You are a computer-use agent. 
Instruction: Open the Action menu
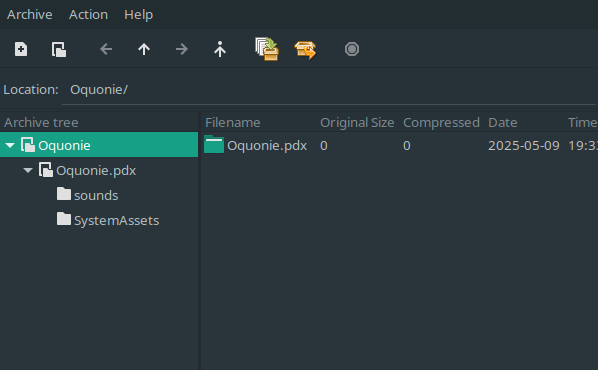(88, 14)
